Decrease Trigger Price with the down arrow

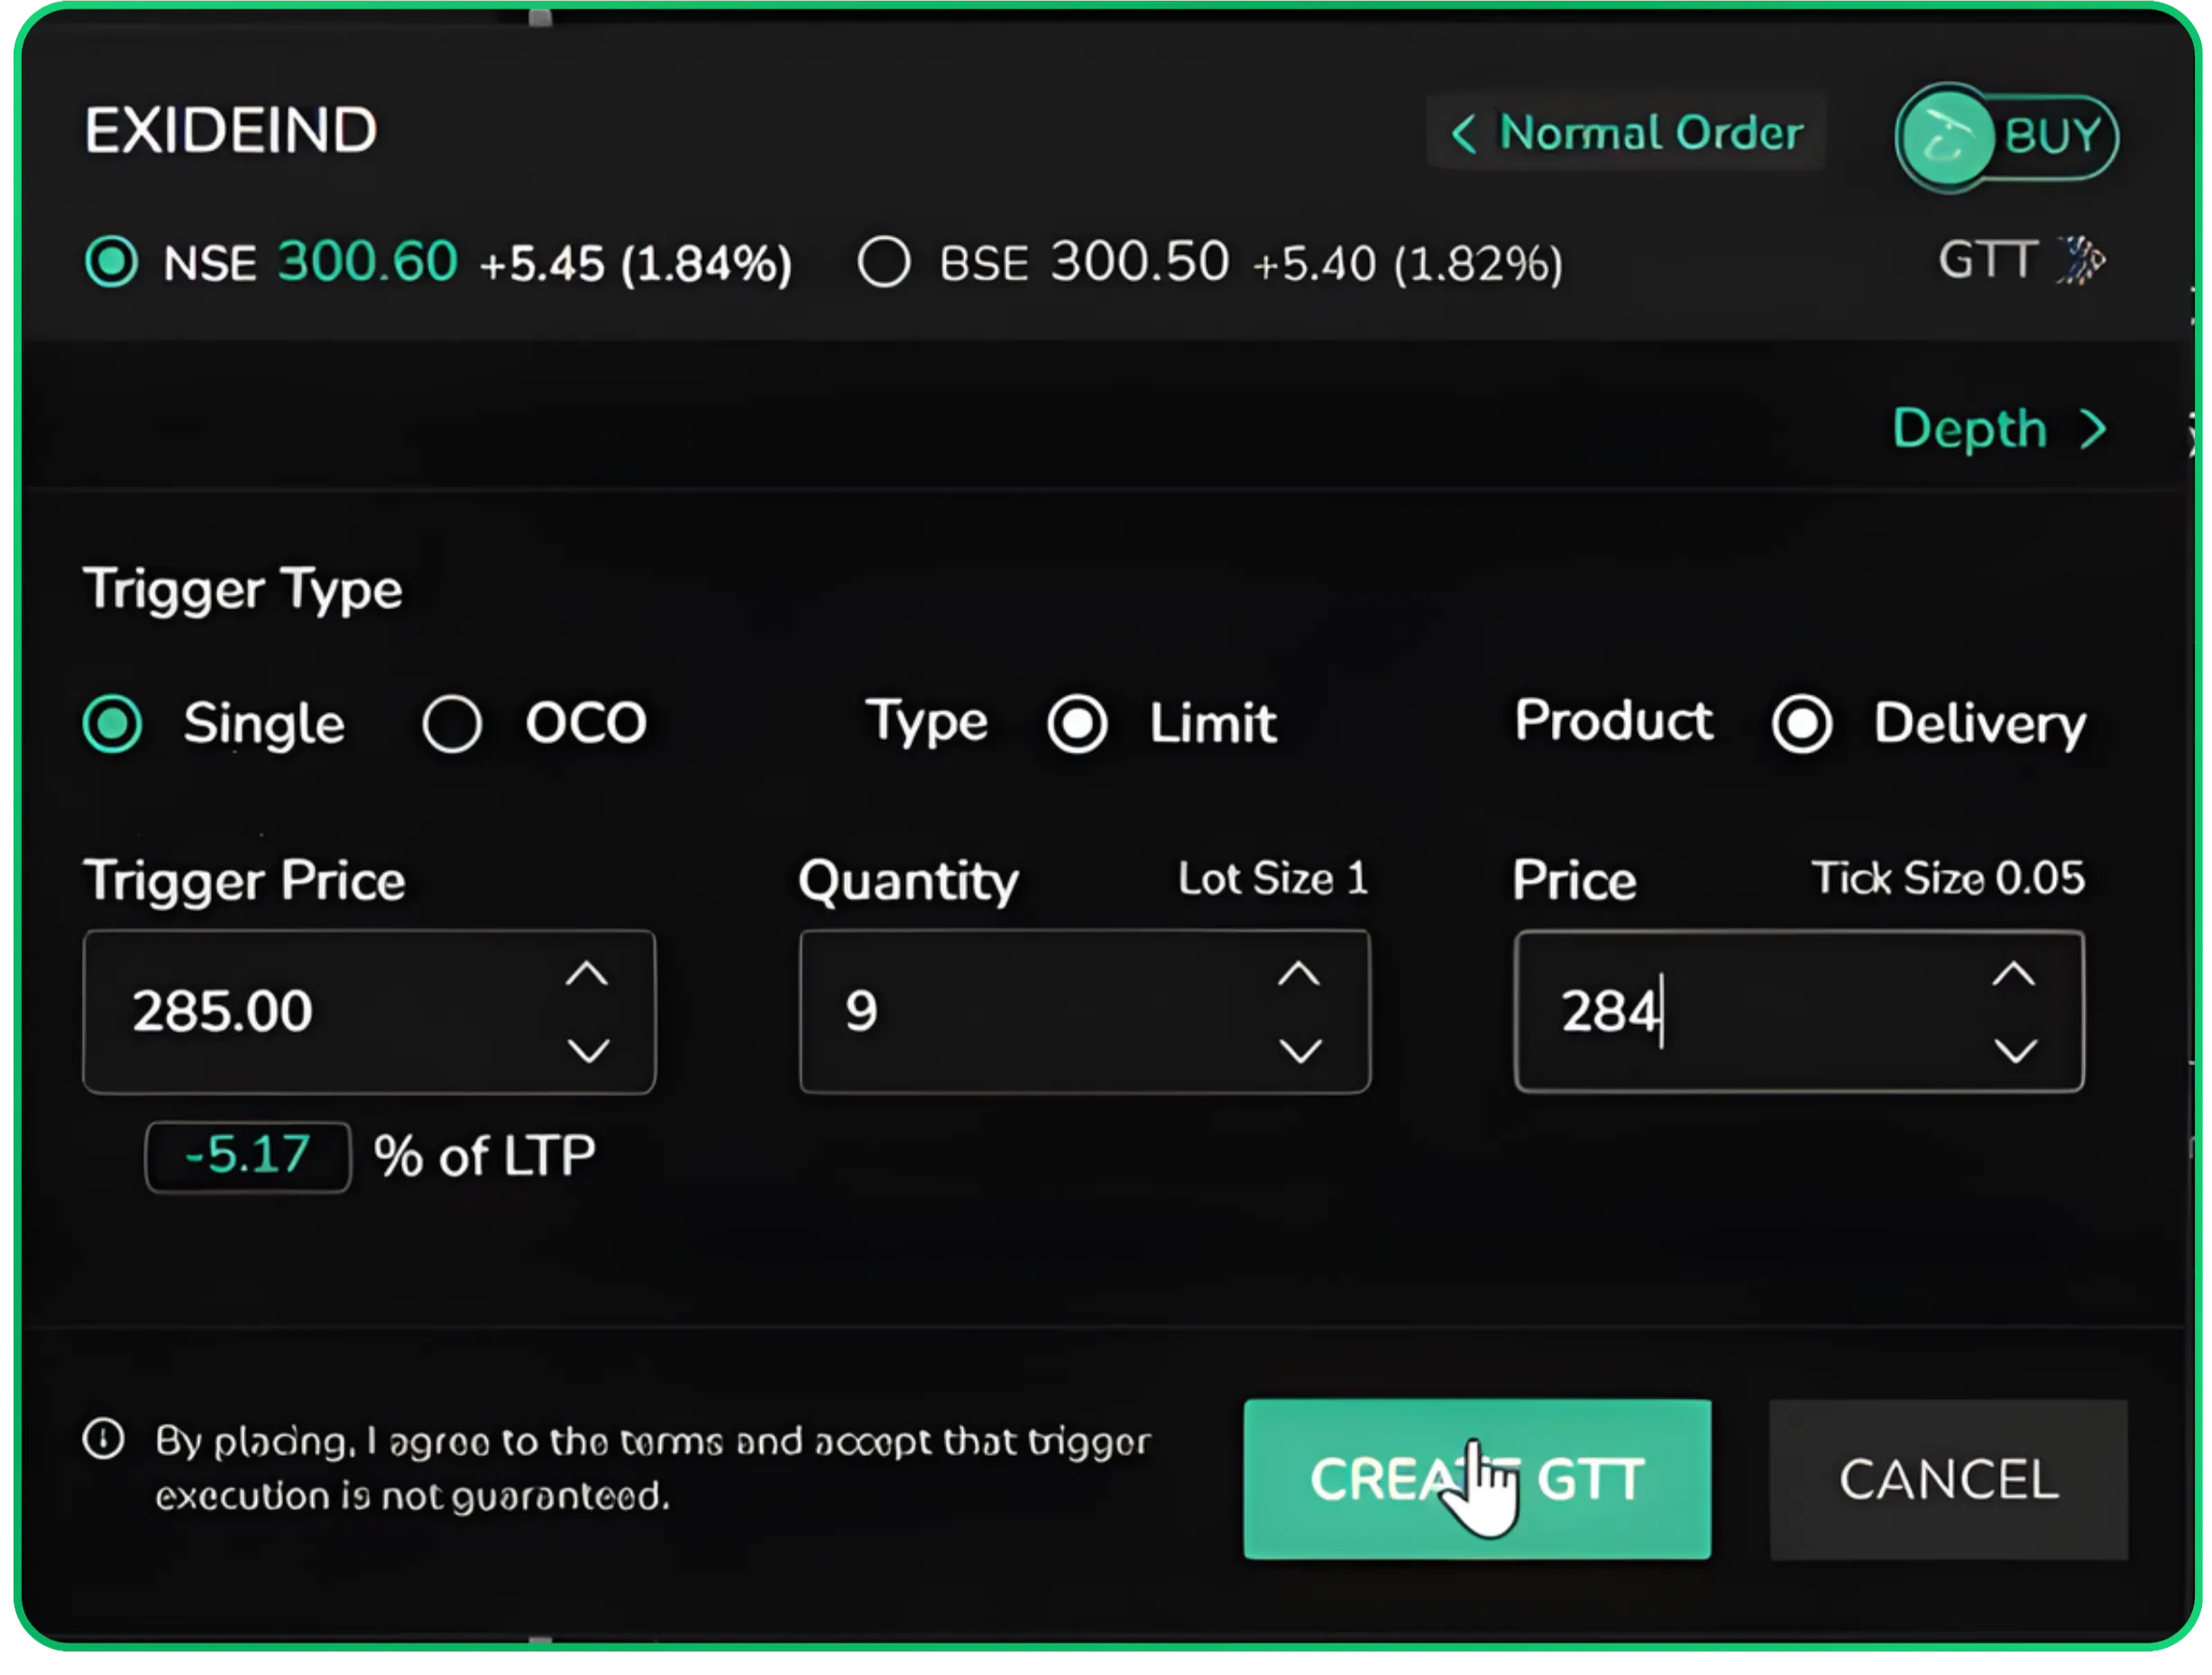pyautogui.click(x=588, y=1051)
